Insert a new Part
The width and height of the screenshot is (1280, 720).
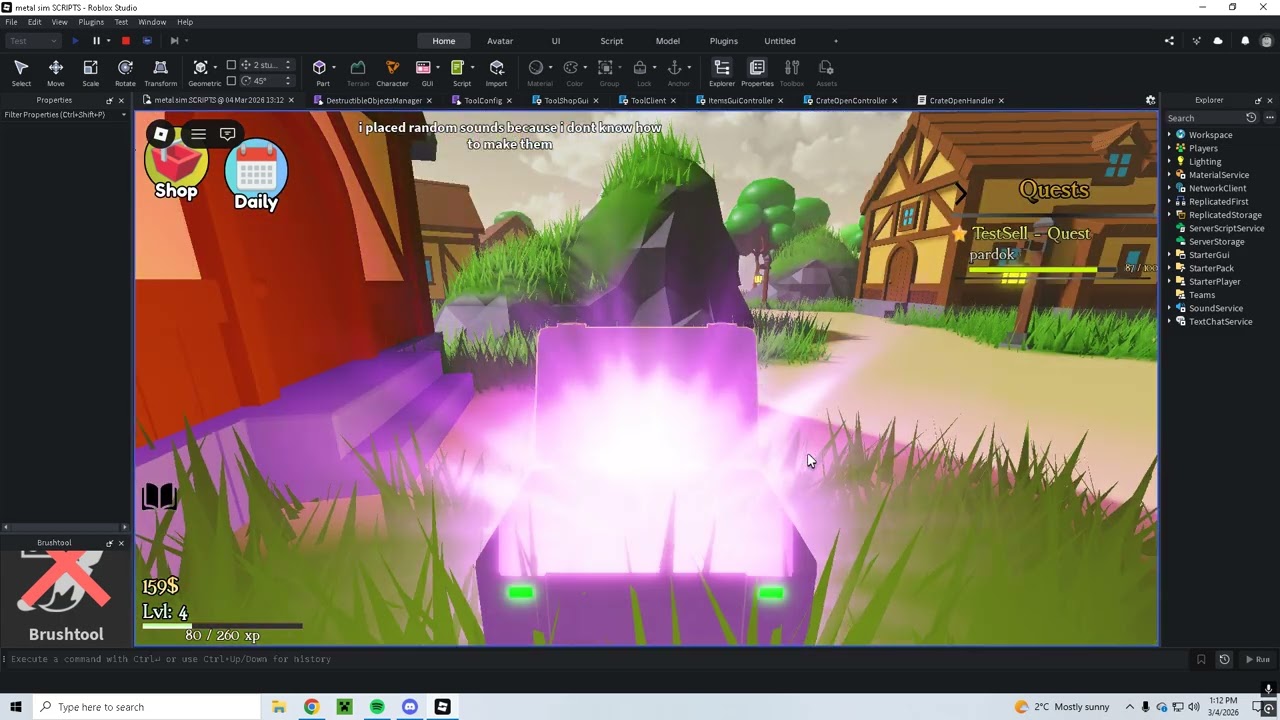(x=320, y=72)
